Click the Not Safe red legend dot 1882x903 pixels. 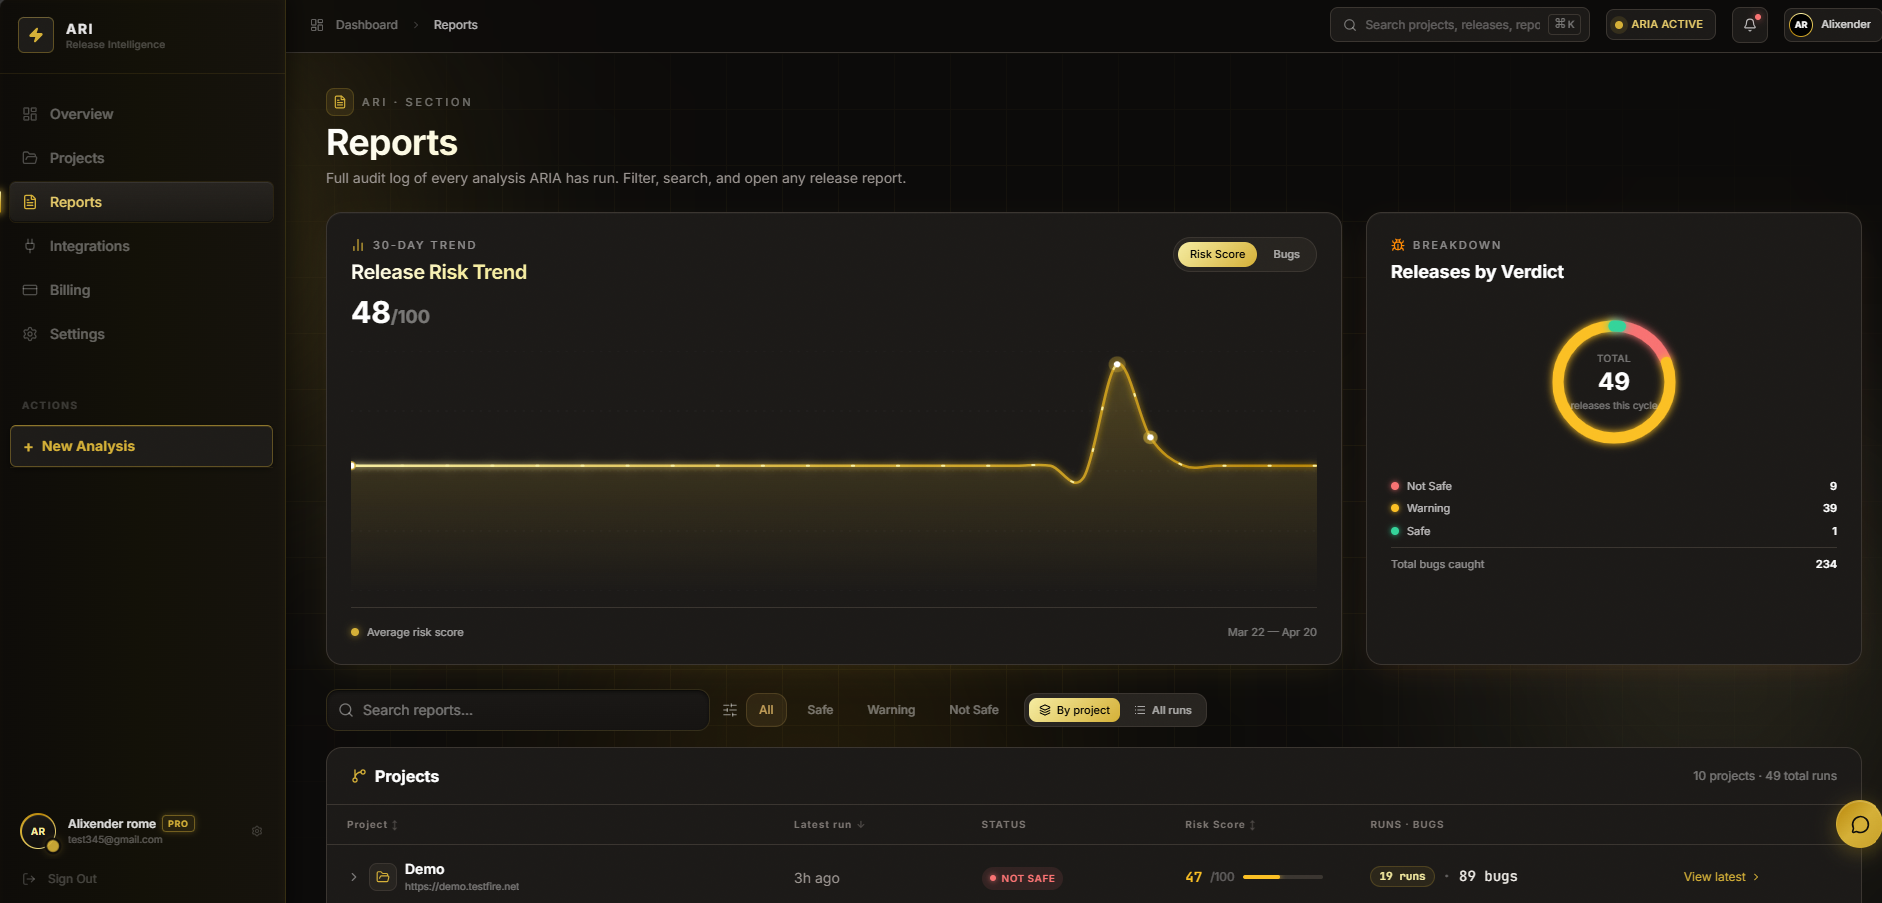click(1395, 486)
